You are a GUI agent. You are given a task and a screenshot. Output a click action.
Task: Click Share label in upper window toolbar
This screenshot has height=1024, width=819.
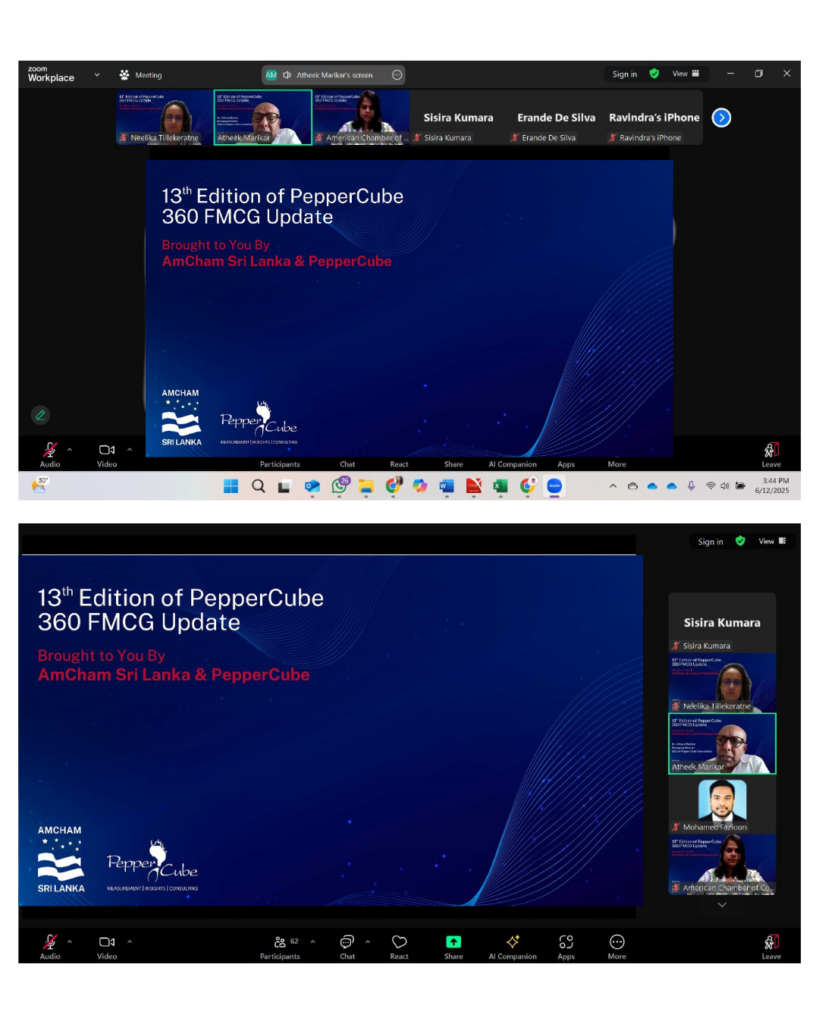point(453,464)
